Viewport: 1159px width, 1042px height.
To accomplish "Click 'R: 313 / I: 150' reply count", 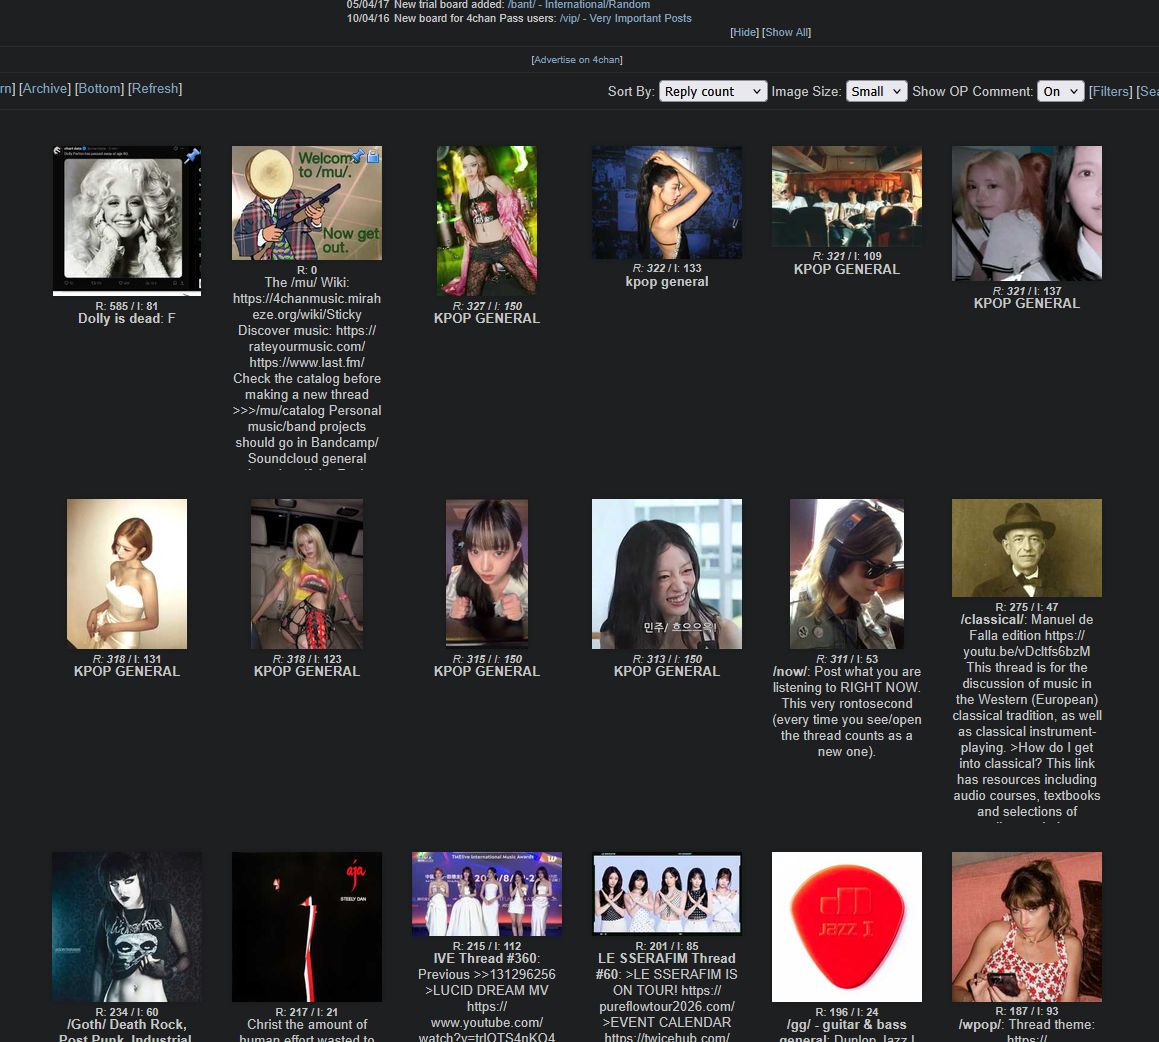I will 667,659.
